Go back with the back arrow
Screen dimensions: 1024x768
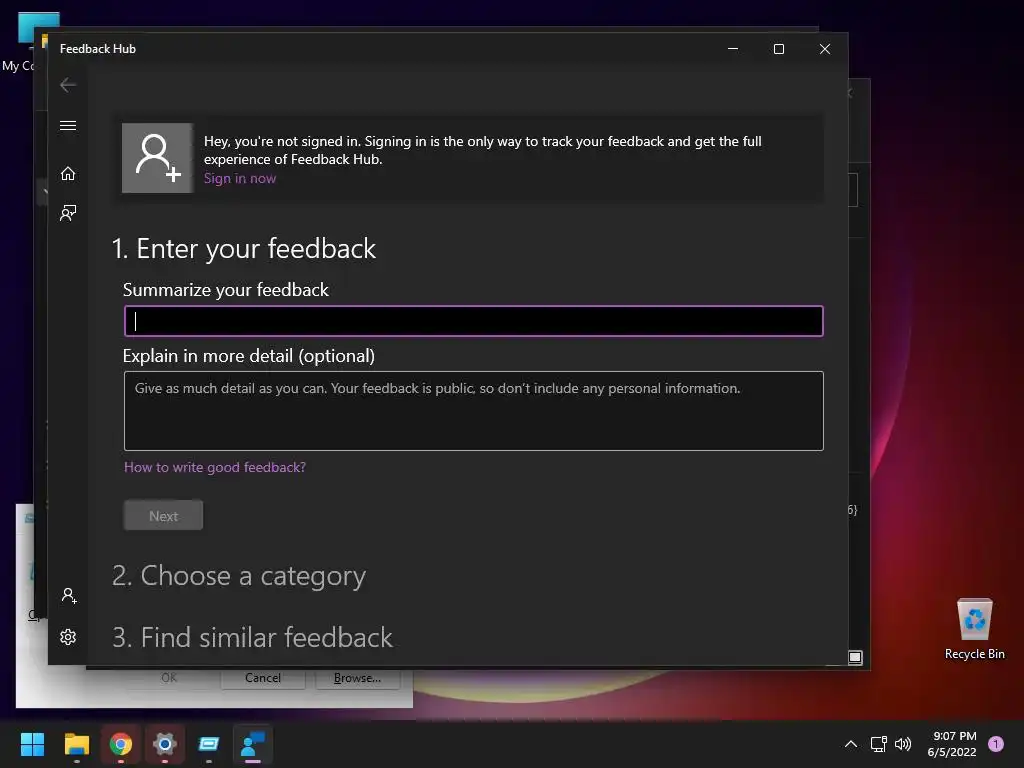[x=68, y=85]
